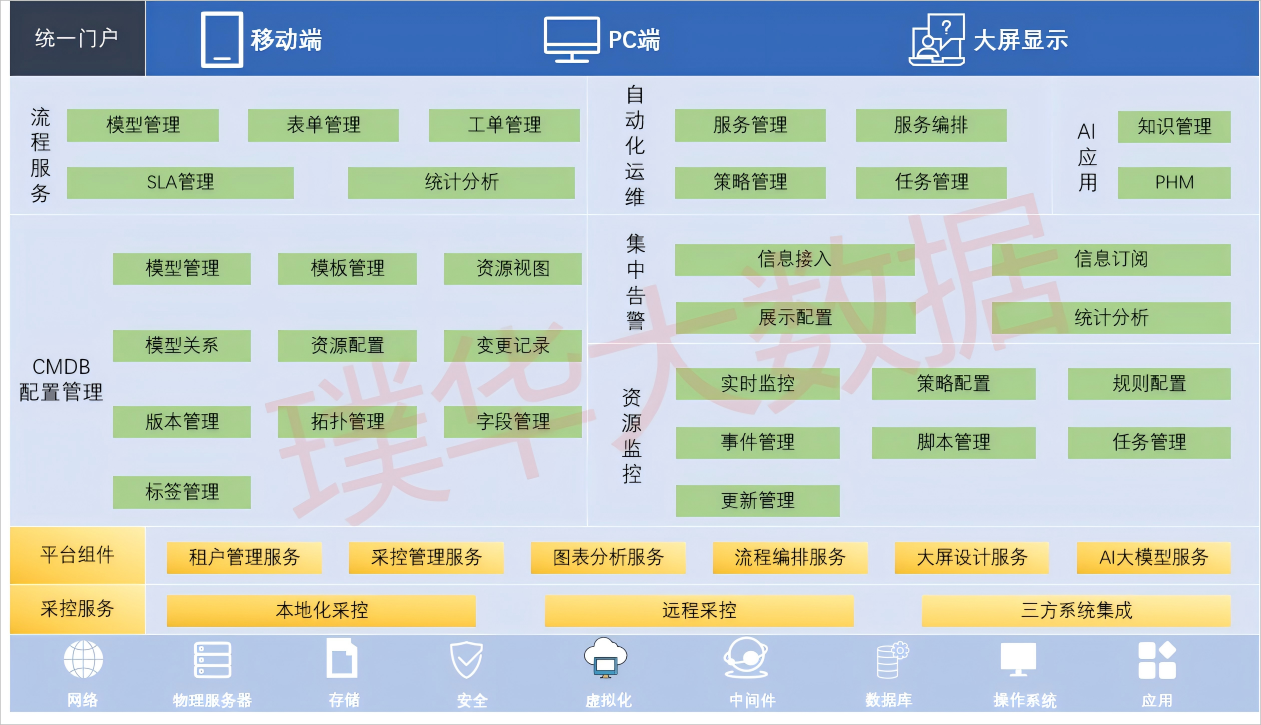Select the network globe icon
The height and width of the screenshot is (725, 1261).
tap(83, 660)
